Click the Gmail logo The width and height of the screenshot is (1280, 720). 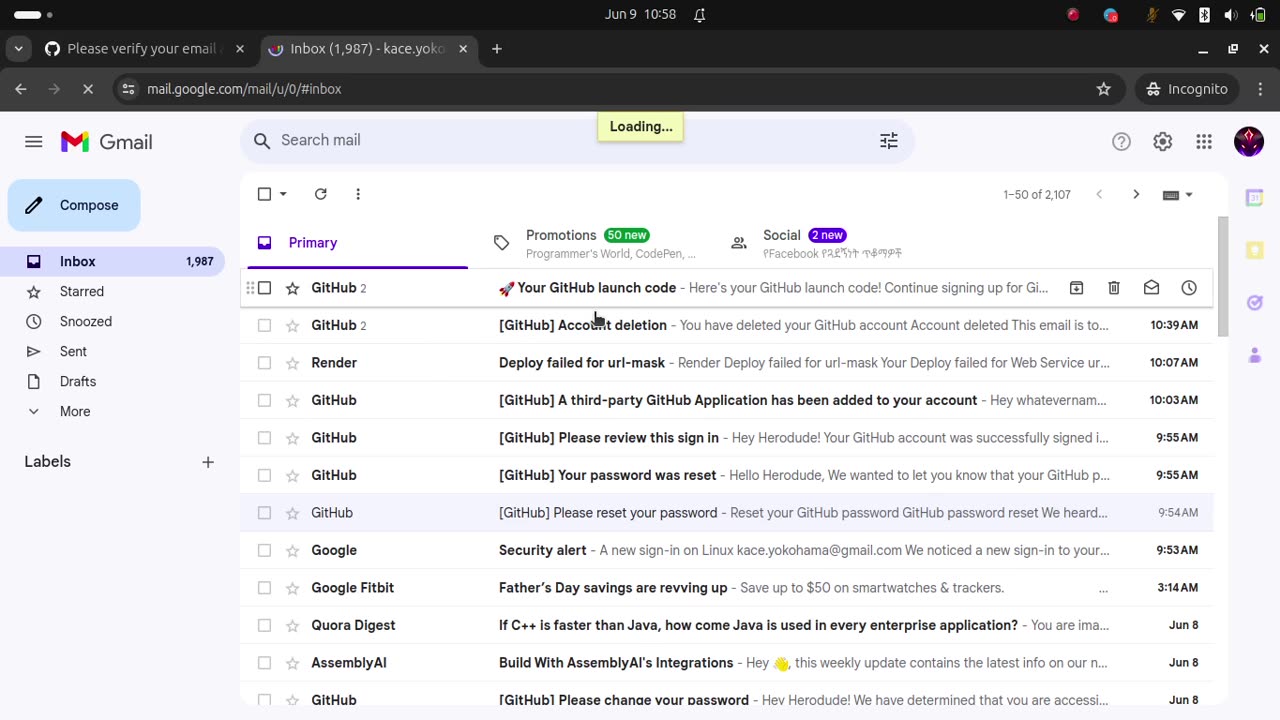pos(106,142)
